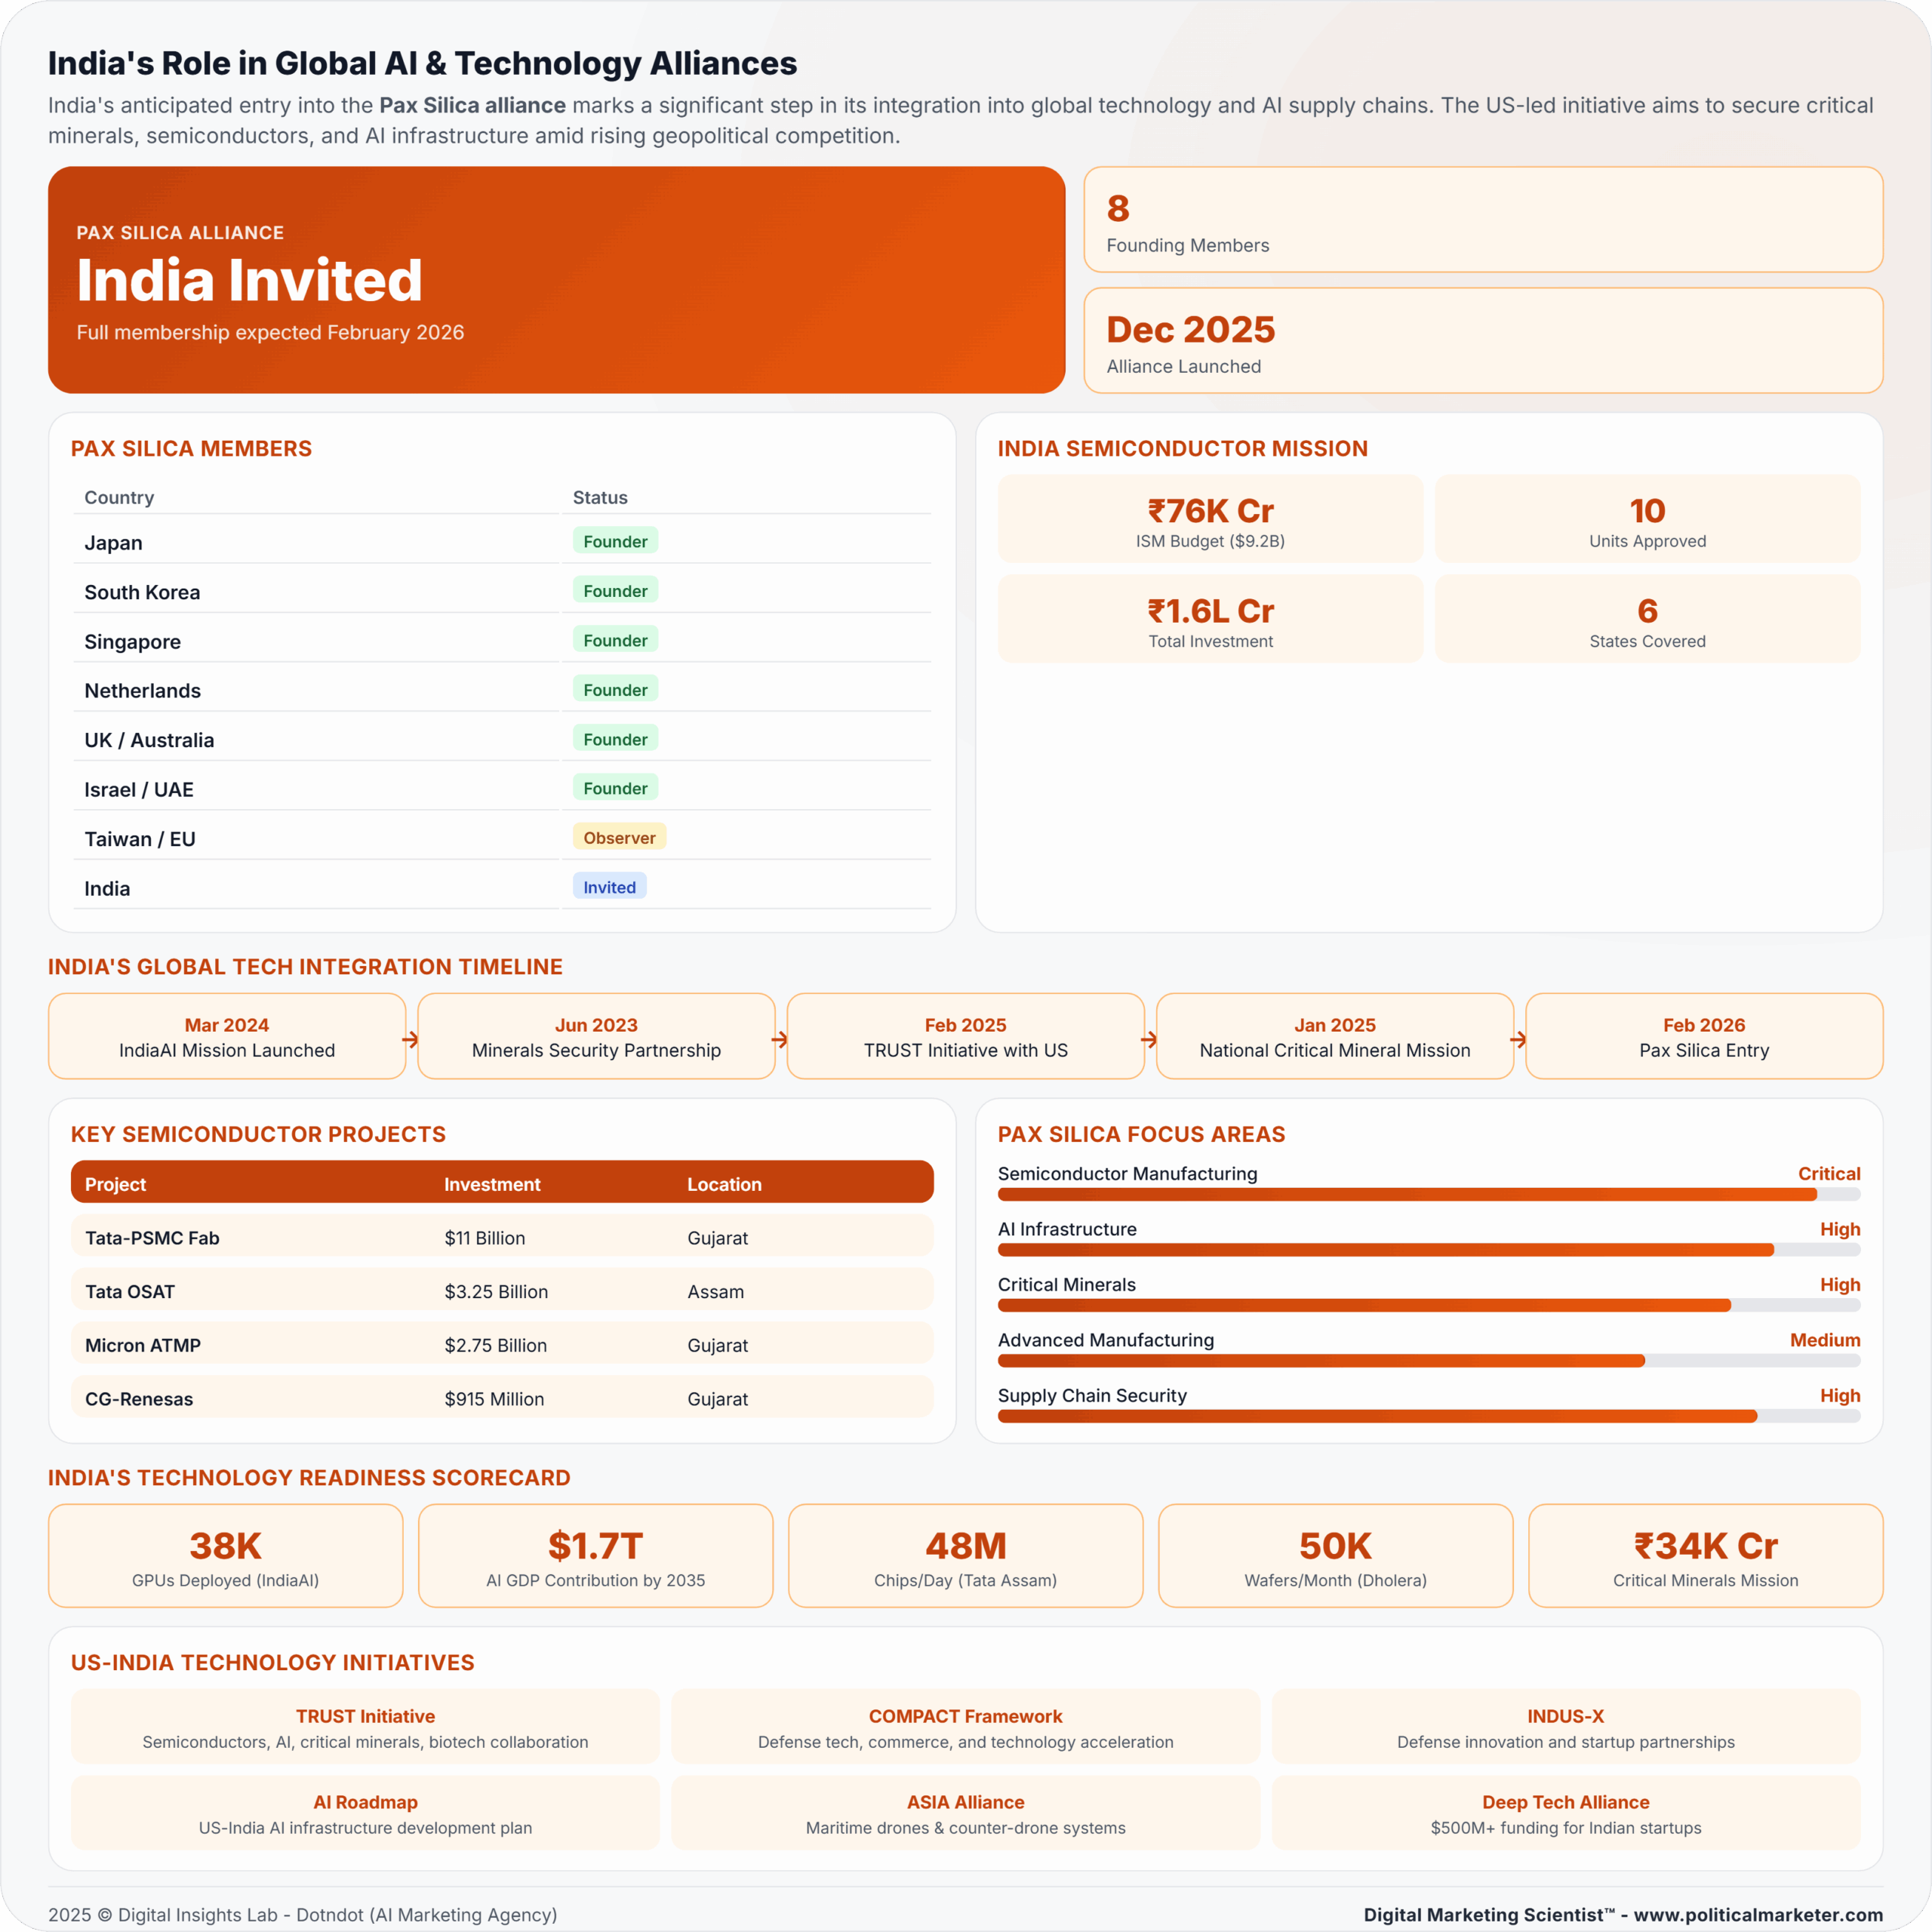1932x1932 pixels.
Task: Select the Investment column header
Action: tap(492, 1184)
